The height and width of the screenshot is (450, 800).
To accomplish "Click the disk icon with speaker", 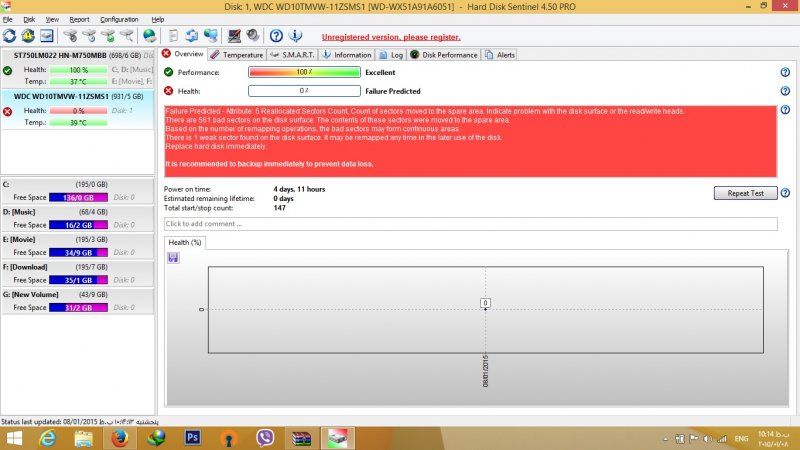I will pos(70,36).
